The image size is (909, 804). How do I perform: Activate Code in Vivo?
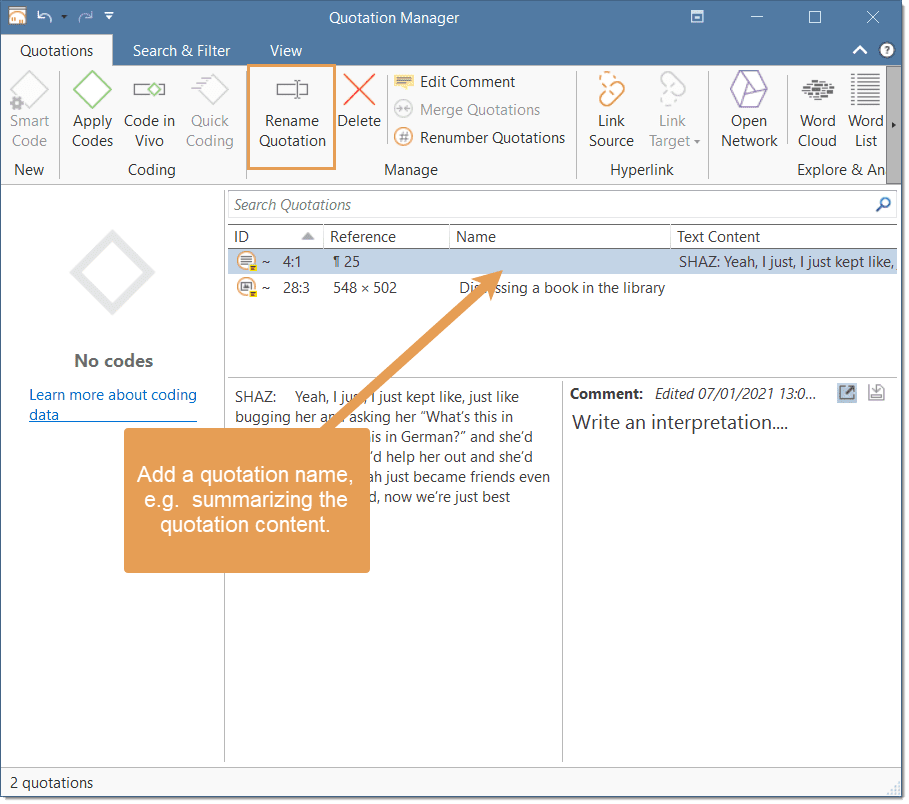[x=149, y=108]
